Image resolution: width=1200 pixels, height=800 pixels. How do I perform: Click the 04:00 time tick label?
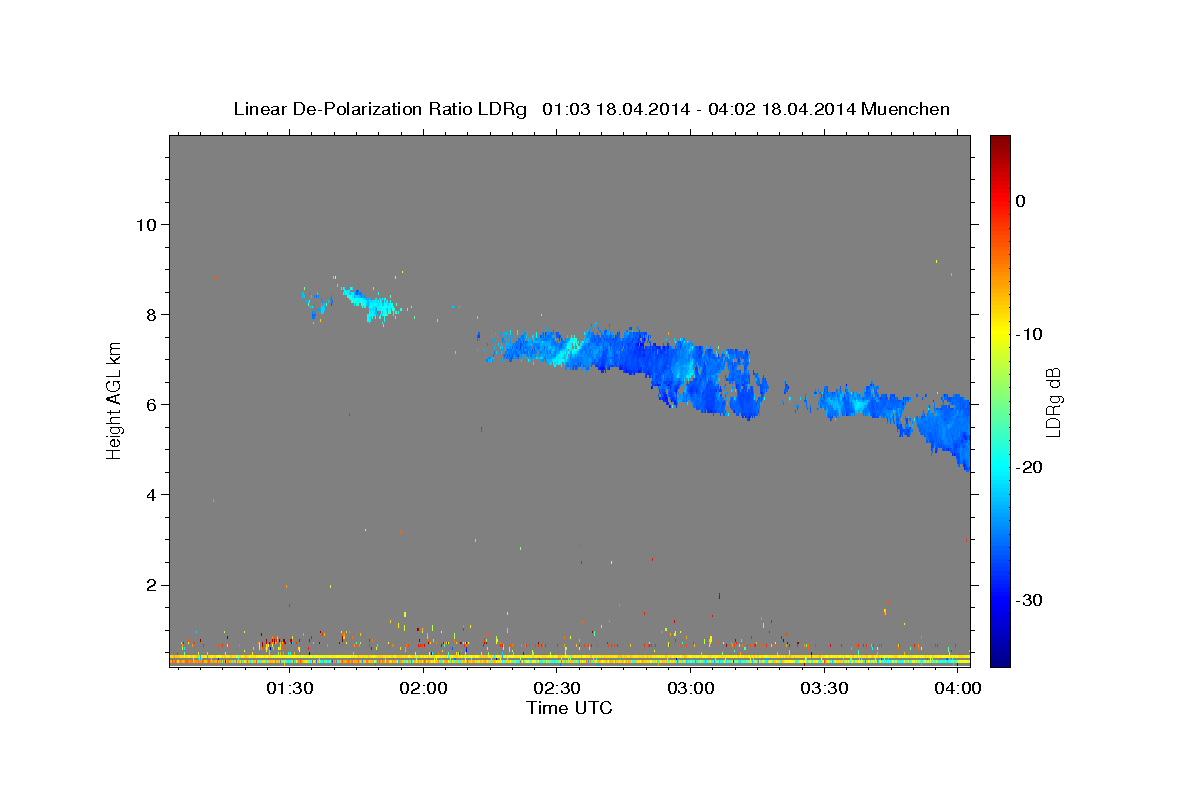point(958,689)
